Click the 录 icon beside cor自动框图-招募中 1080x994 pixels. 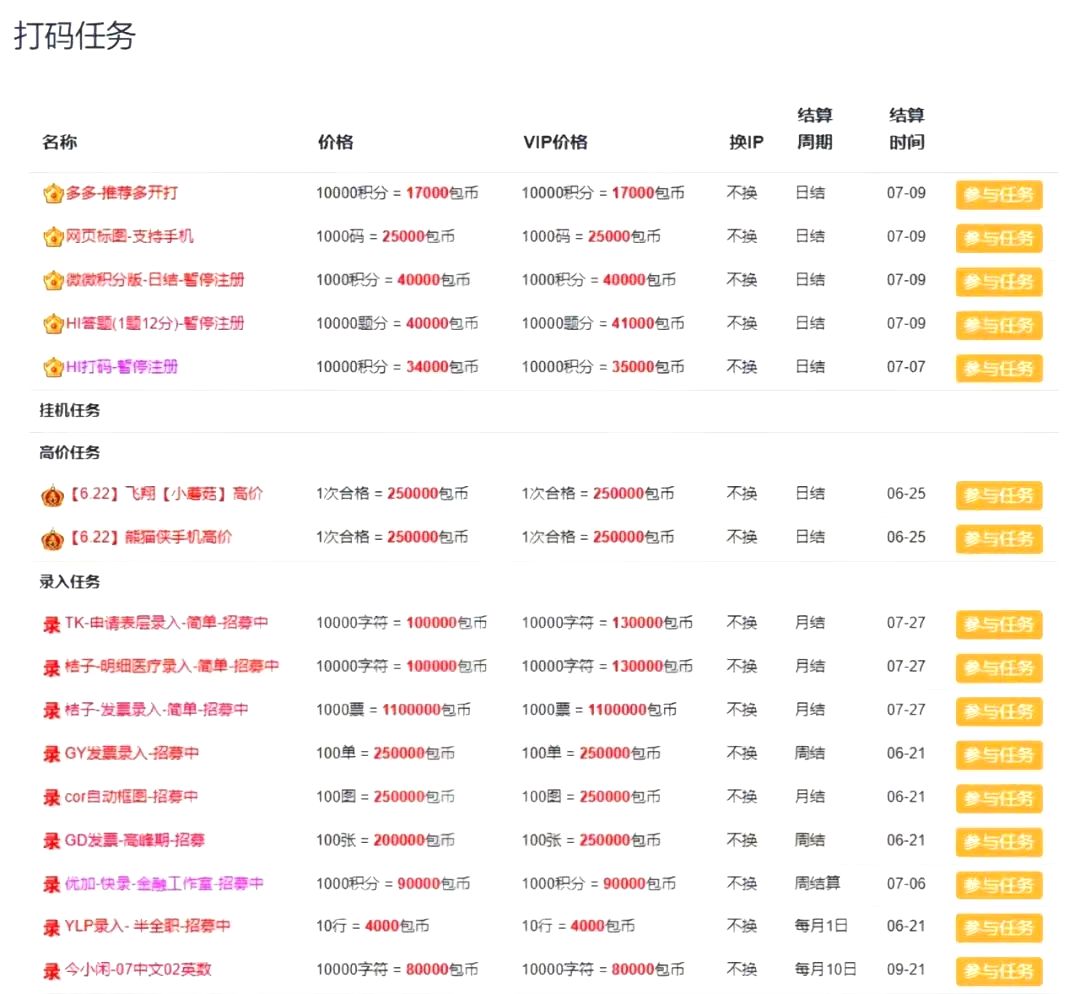tap(51, 797)
